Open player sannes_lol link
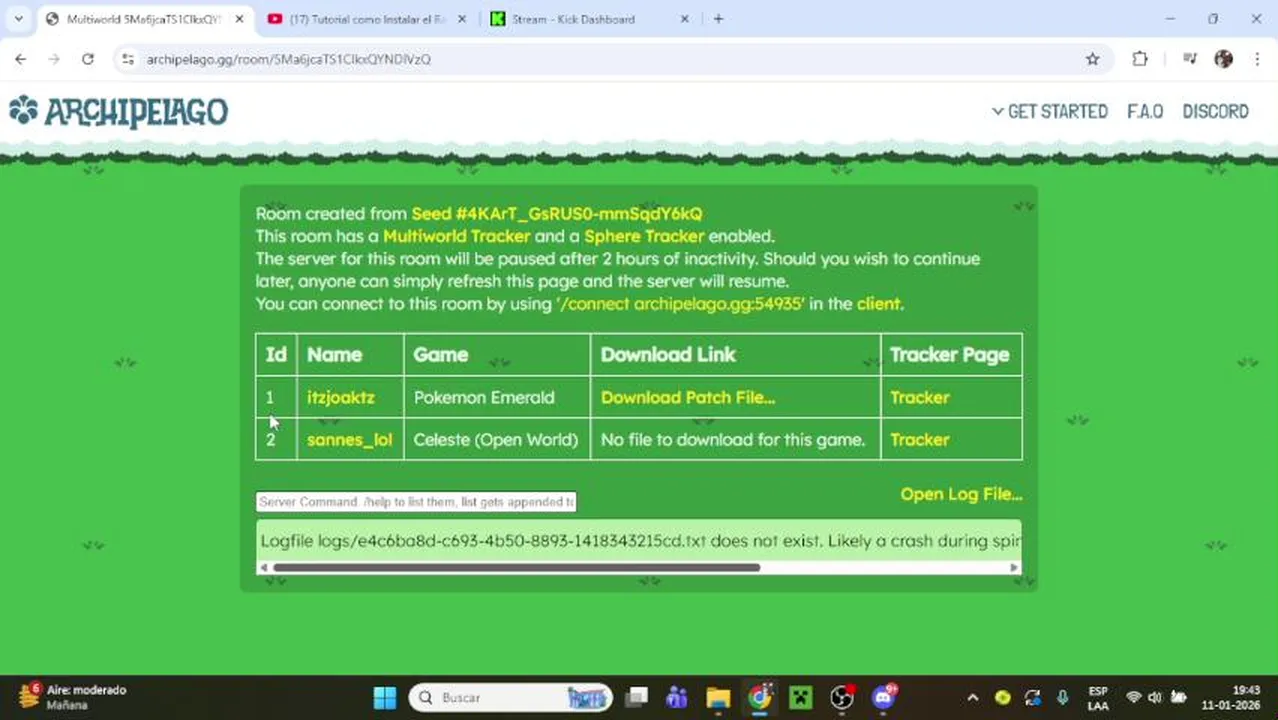 [x=349, y=439]
